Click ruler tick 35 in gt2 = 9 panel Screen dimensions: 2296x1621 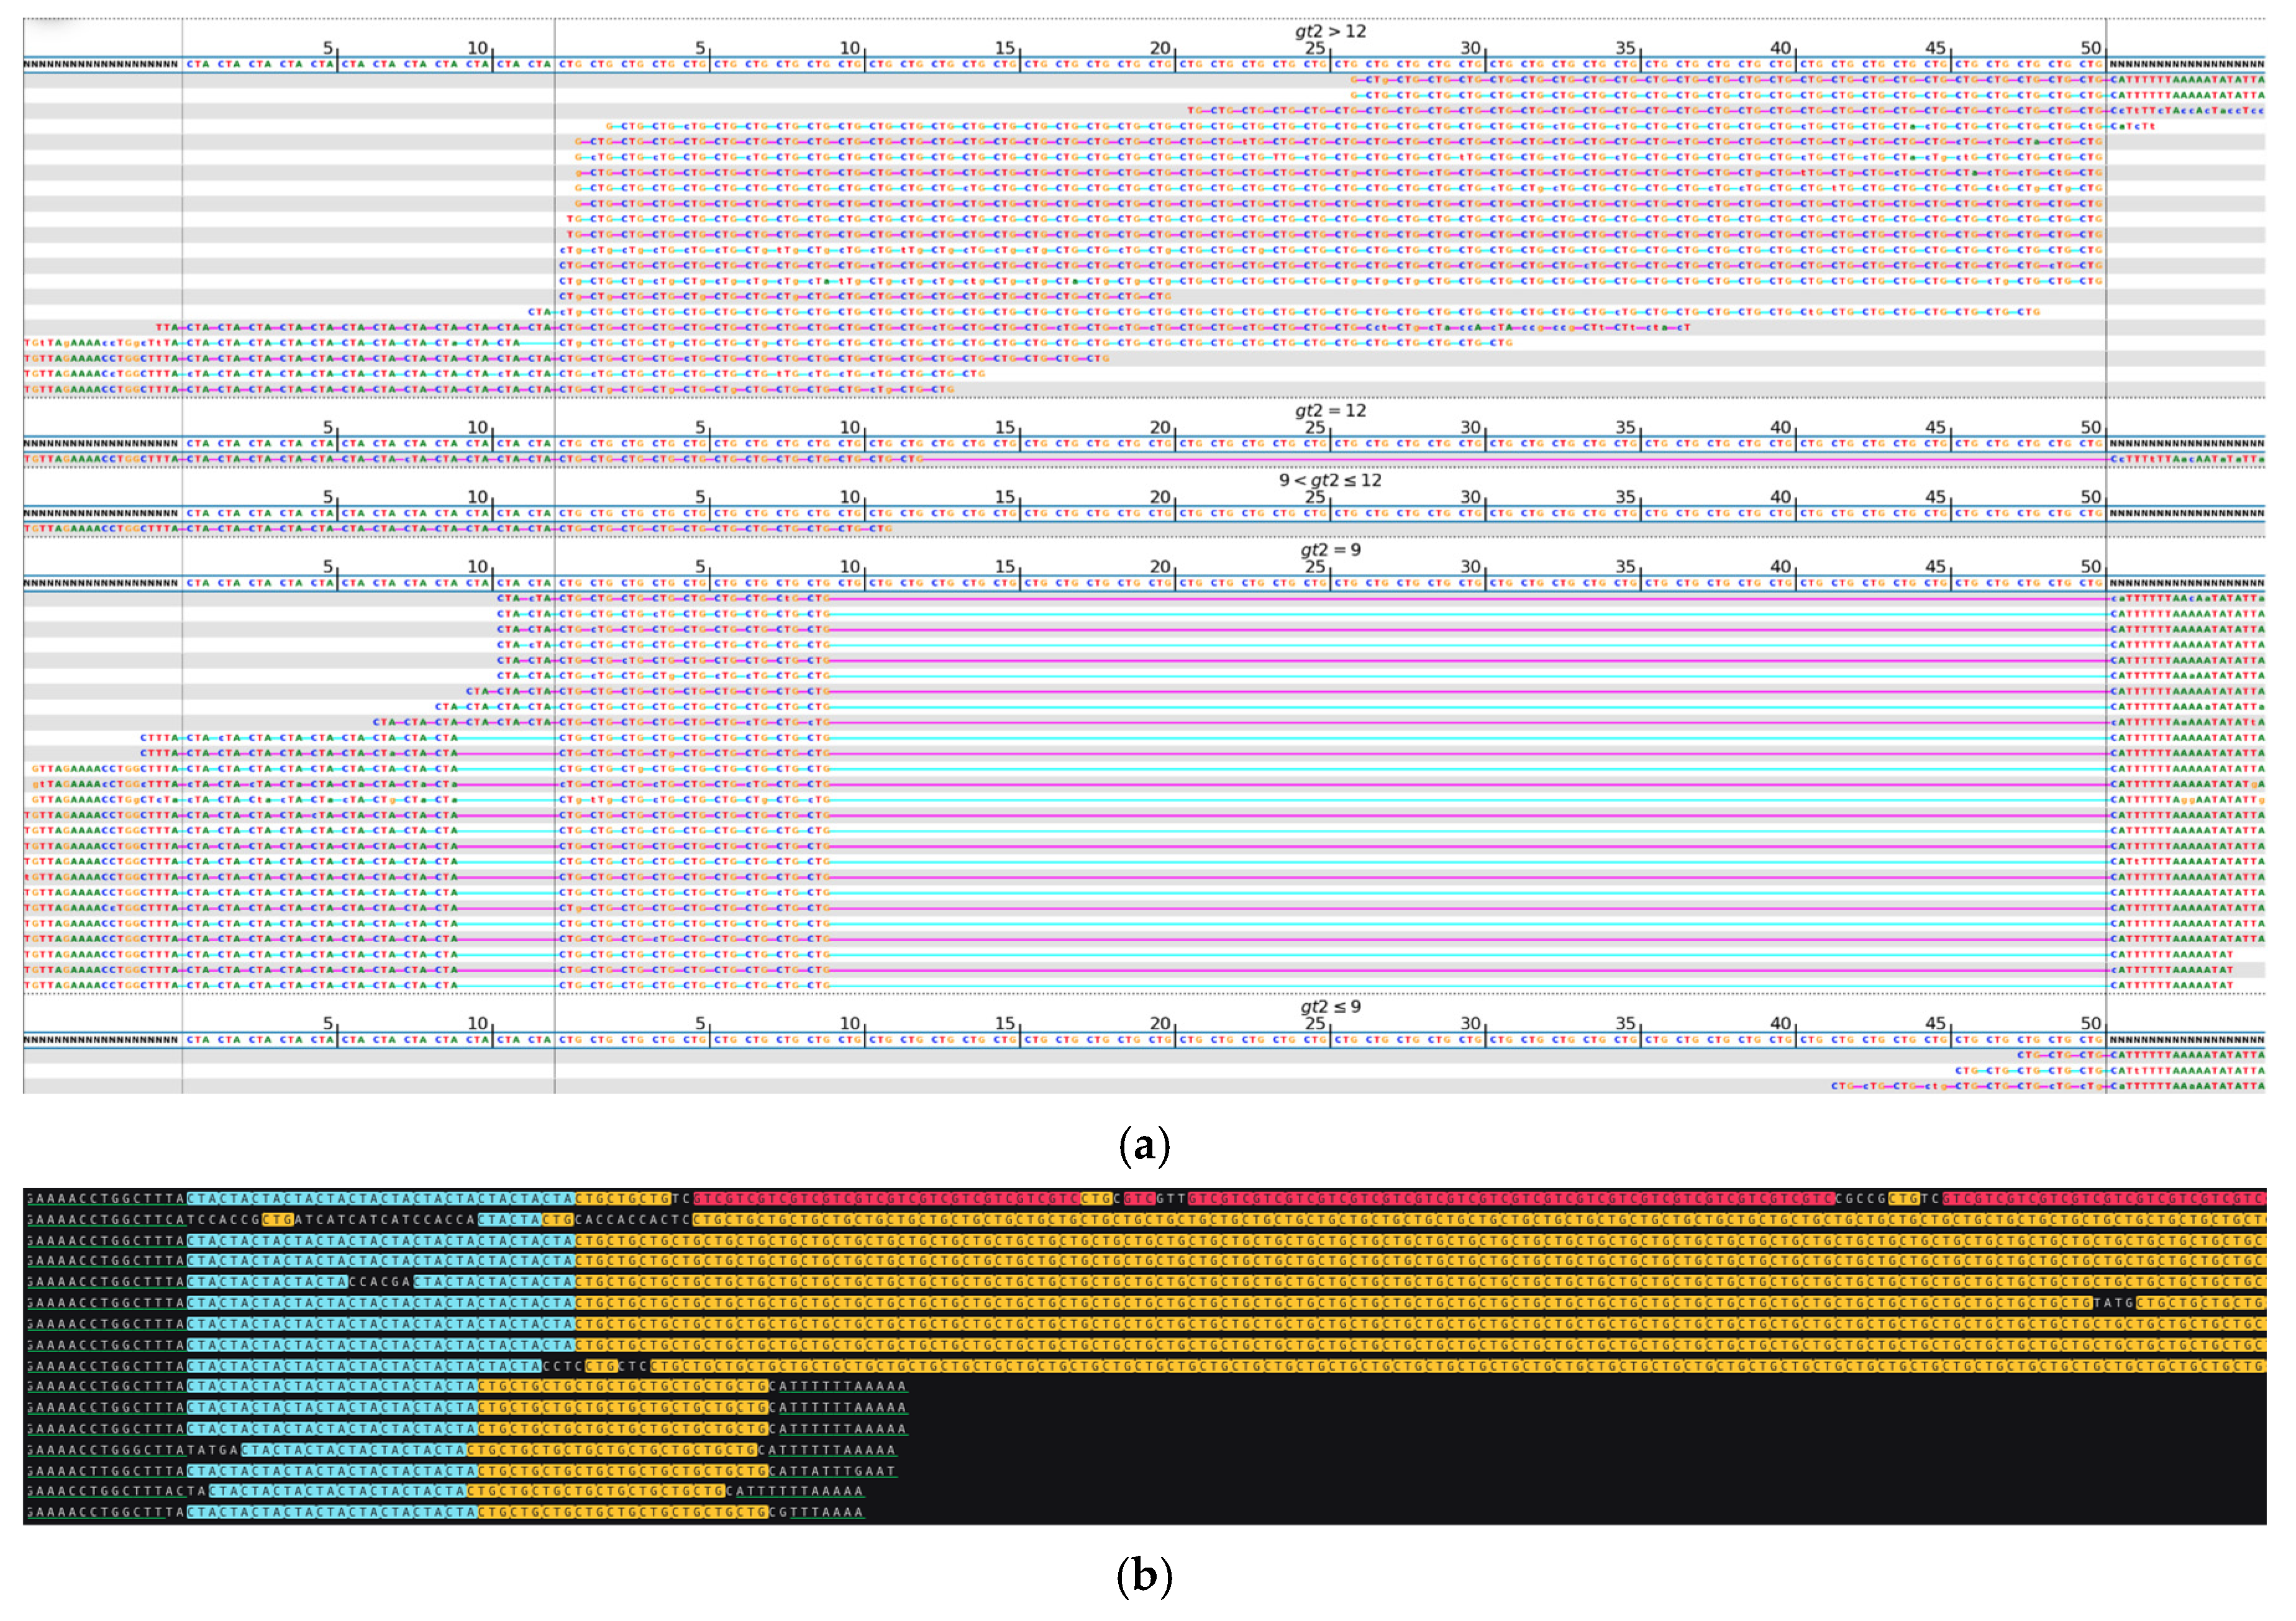[x=1625, y=567]
